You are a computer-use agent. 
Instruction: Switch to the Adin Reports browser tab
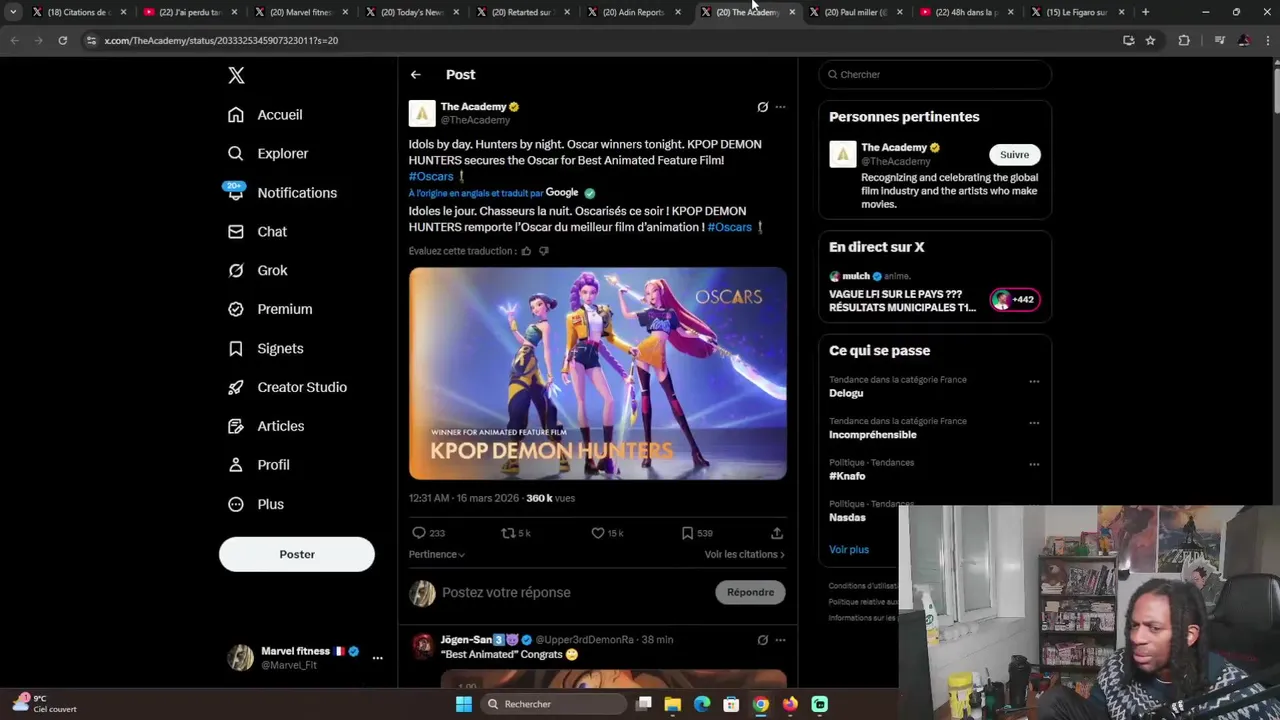coord(633,12)
